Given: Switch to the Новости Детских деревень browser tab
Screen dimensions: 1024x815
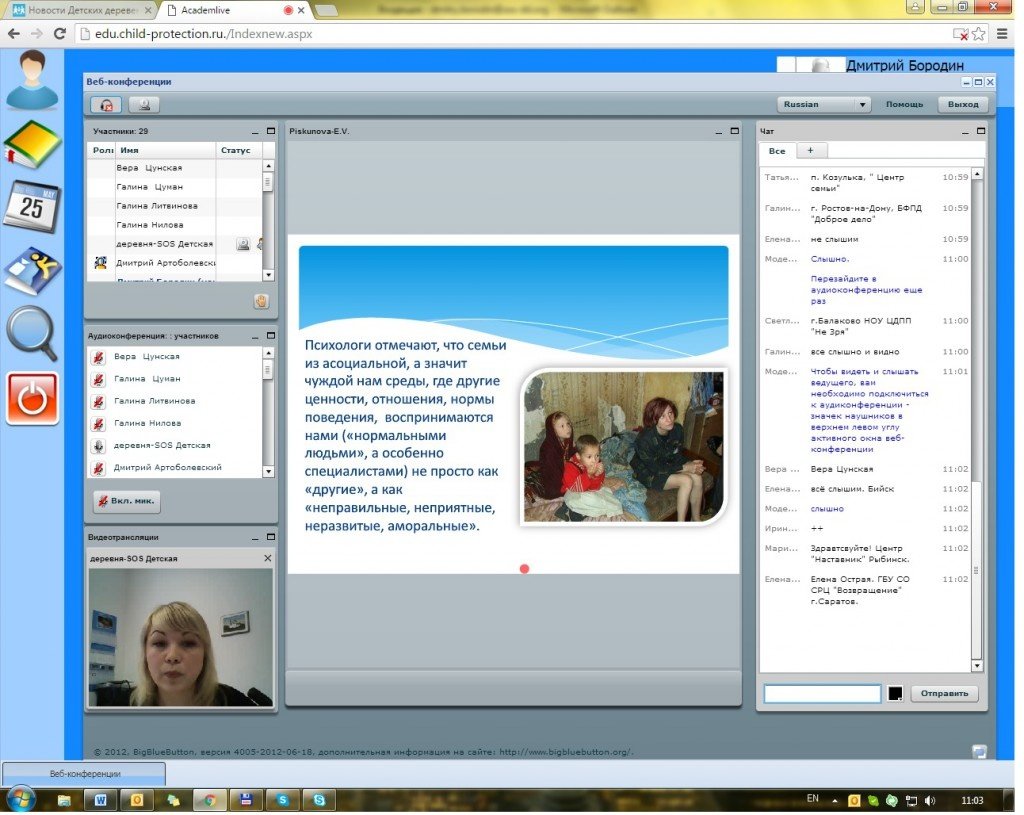Looking at the screenshot, I should click(x=82, y=10).
